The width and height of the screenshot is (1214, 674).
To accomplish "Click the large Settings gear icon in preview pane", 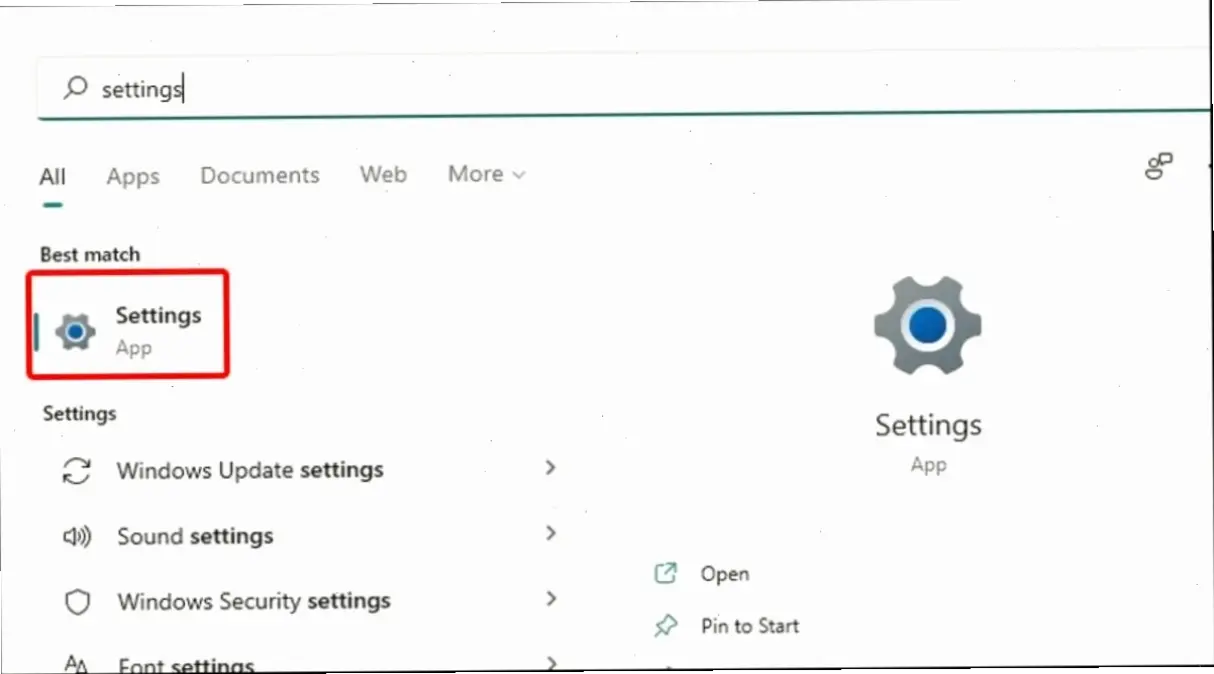I will click(927, 326).
